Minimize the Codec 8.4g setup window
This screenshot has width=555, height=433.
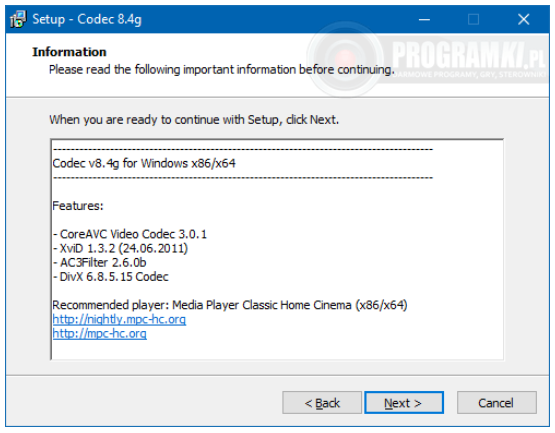424,19
